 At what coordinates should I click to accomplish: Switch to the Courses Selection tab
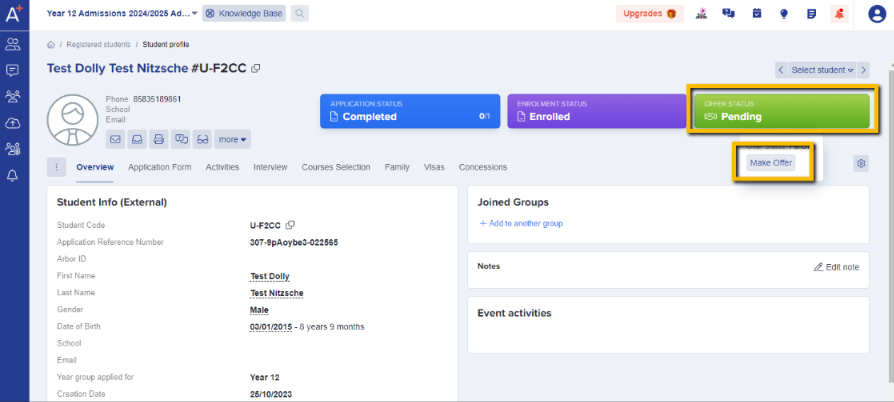pos(336,167)
